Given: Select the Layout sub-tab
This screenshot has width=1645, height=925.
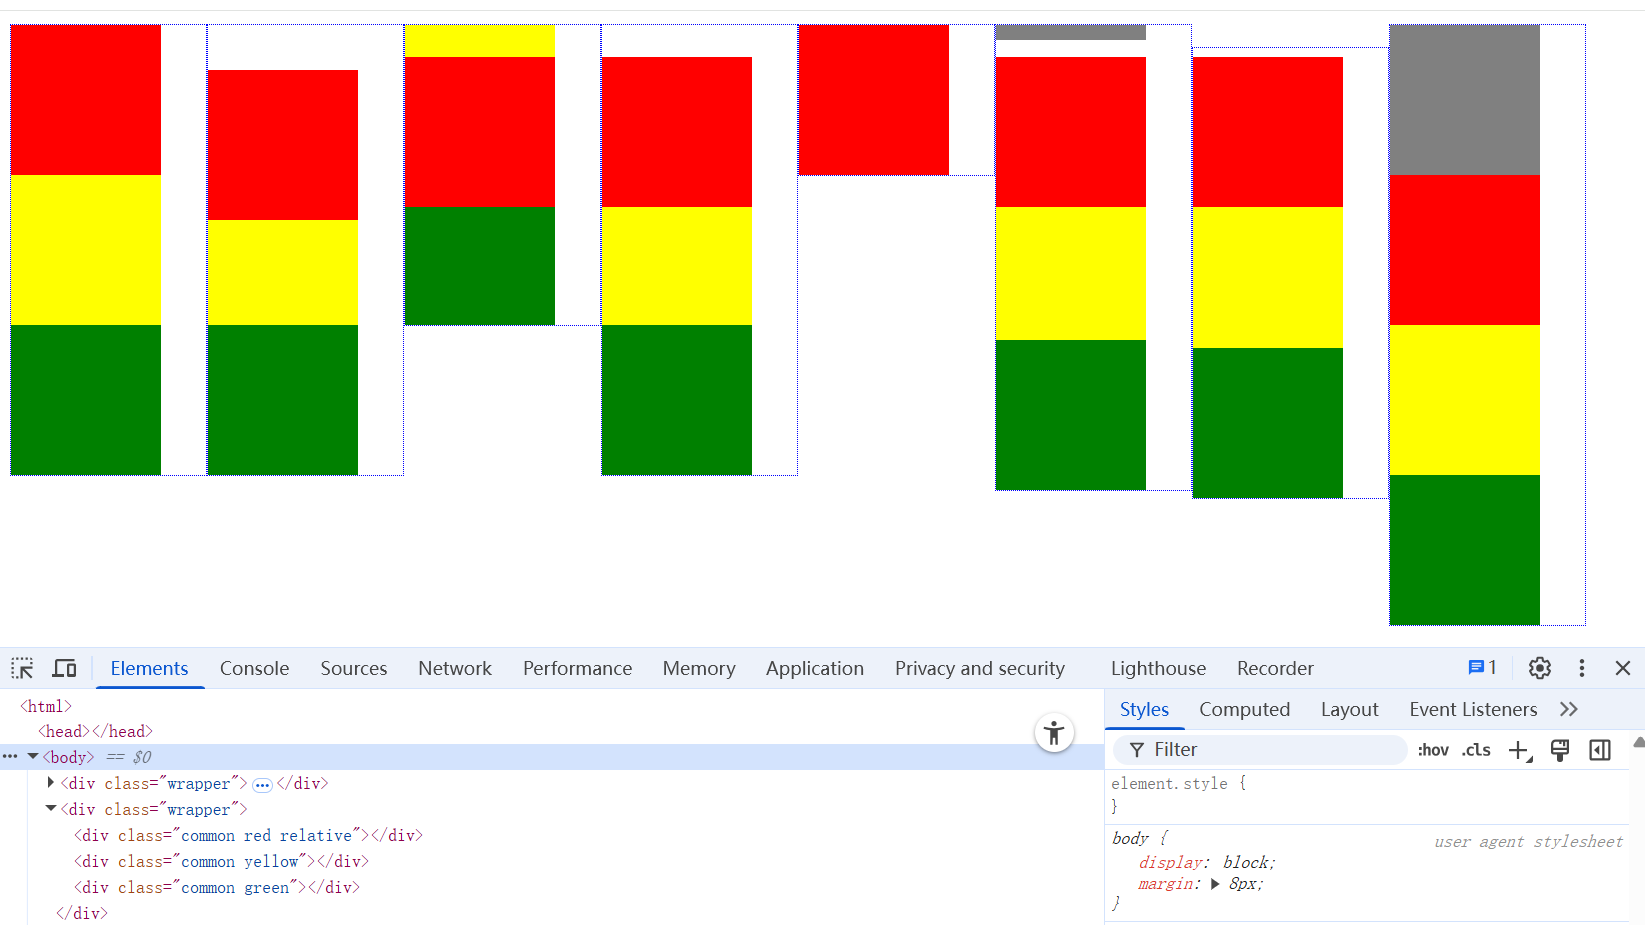Looking at the screenshot, I should pyautogui.click(x=1349, y=709).
